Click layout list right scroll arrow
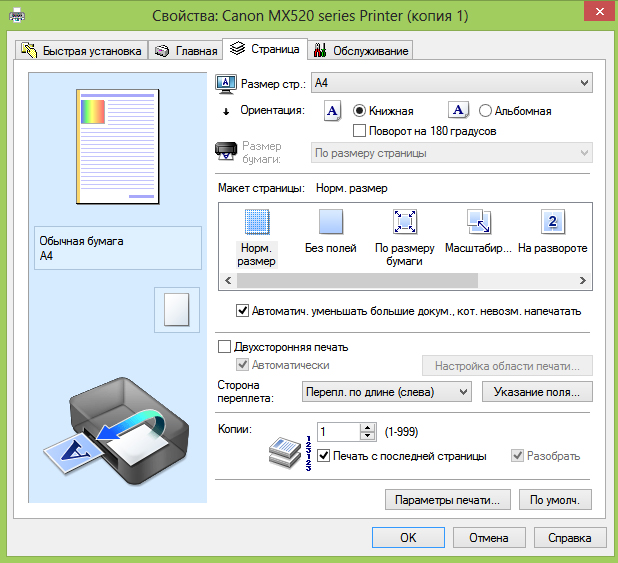The width and height of the screenshot is (618, 563). click(583, 280)
